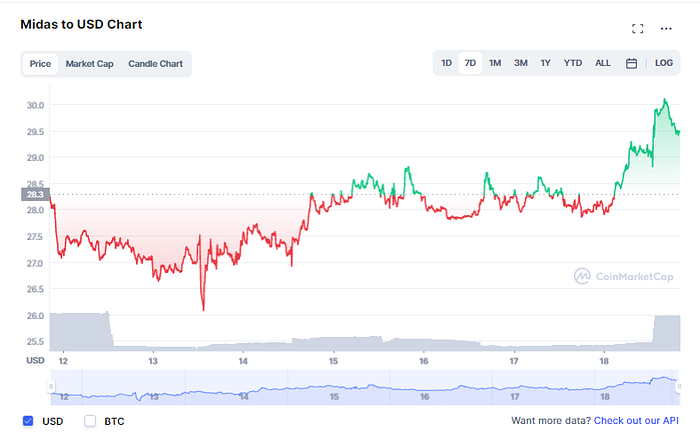Select the 1M time range
Viewport: 700px width, 441px height.
click(x=495, y=63)
